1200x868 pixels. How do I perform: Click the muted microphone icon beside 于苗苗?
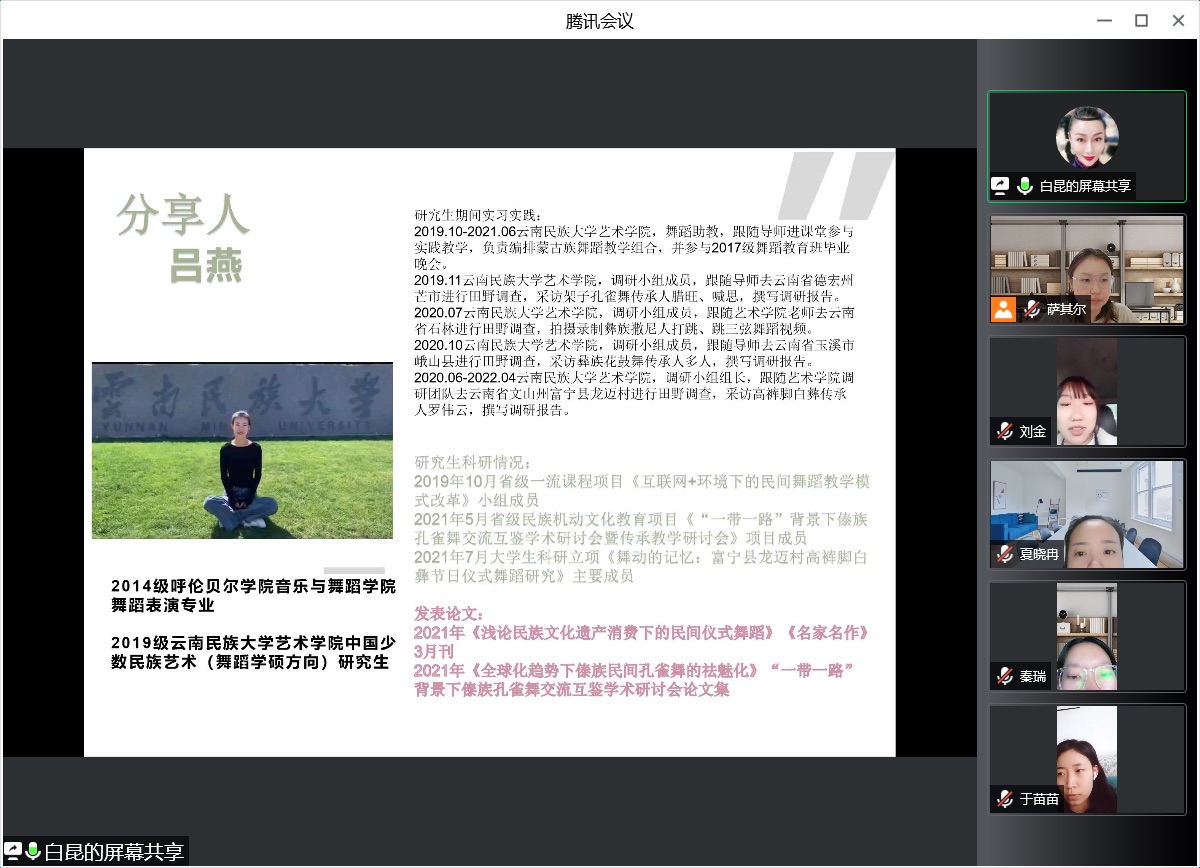click(x=1004, y=799)
